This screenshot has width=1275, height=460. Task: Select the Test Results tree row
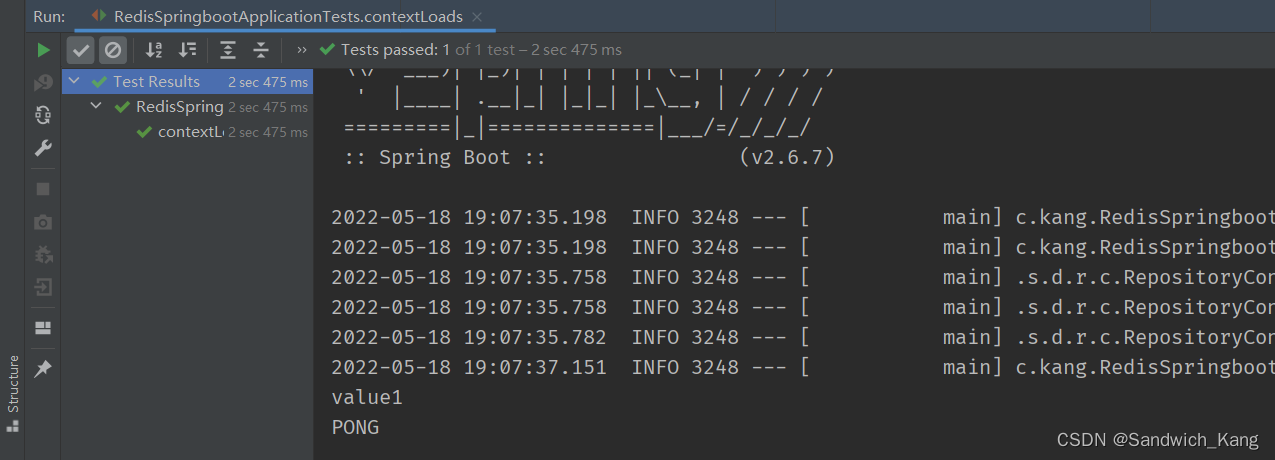(187, 82)
